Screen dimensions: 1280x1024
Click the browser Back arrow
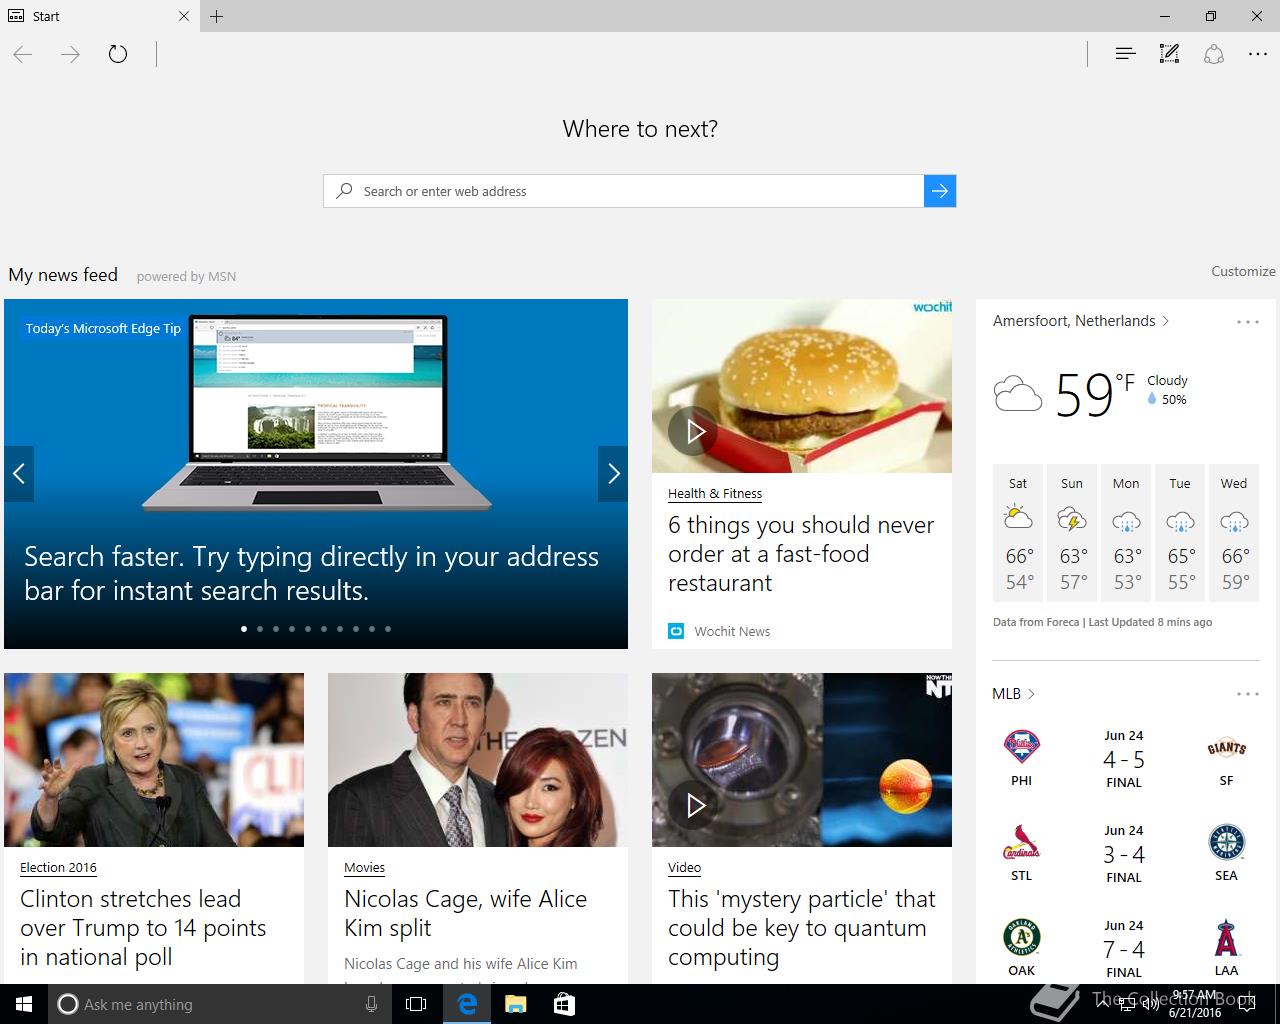pyautogui.click(x=23, y=54)
